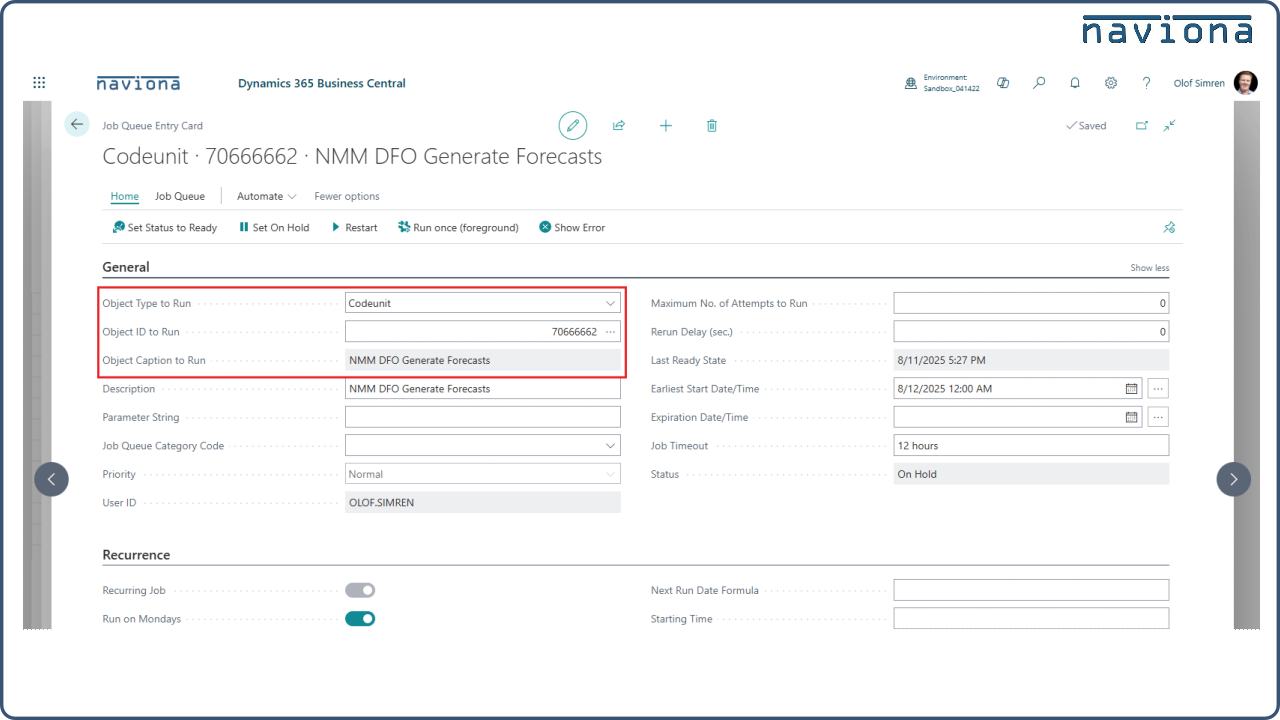This screenshot has width=1280, height=720.
Task: Click the On Hold status value
Action: tap(1031, 474)
